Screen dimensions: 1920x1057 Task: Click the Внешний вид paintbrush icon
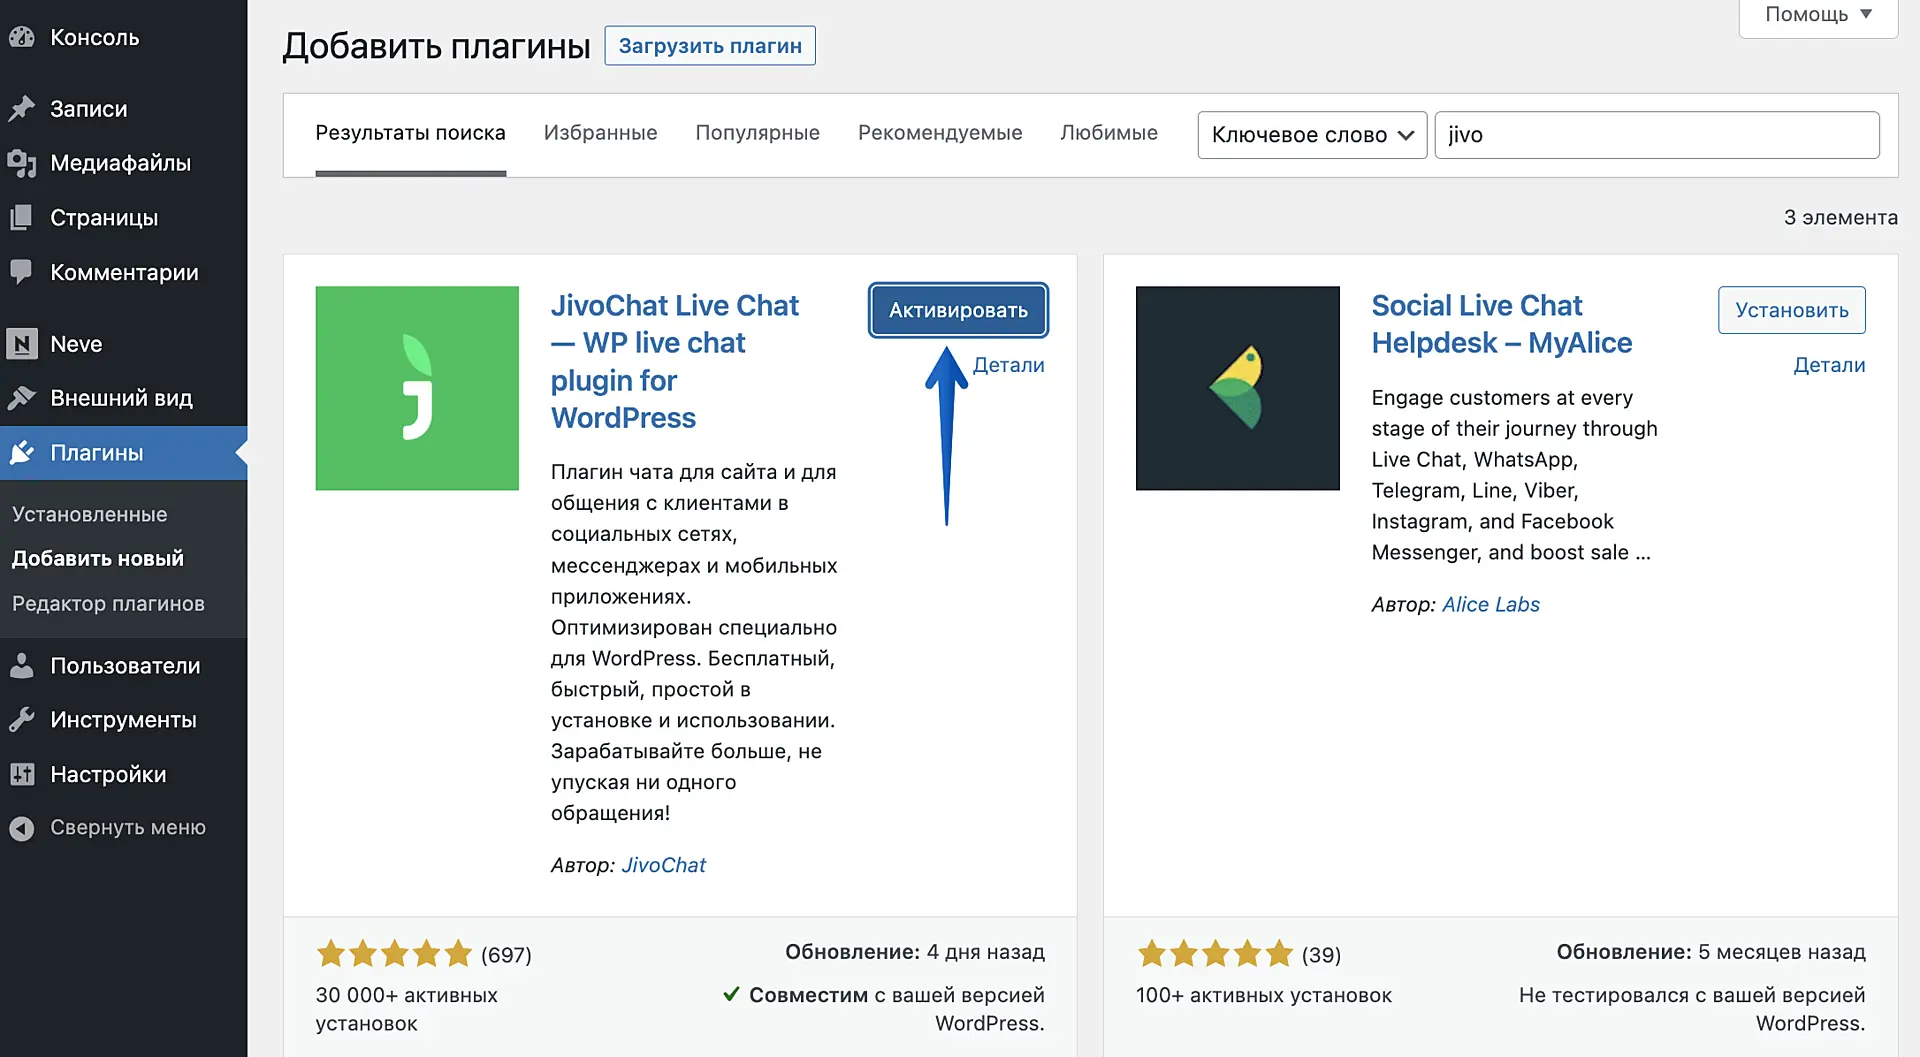pyautogui.click(x=22, y=398)
